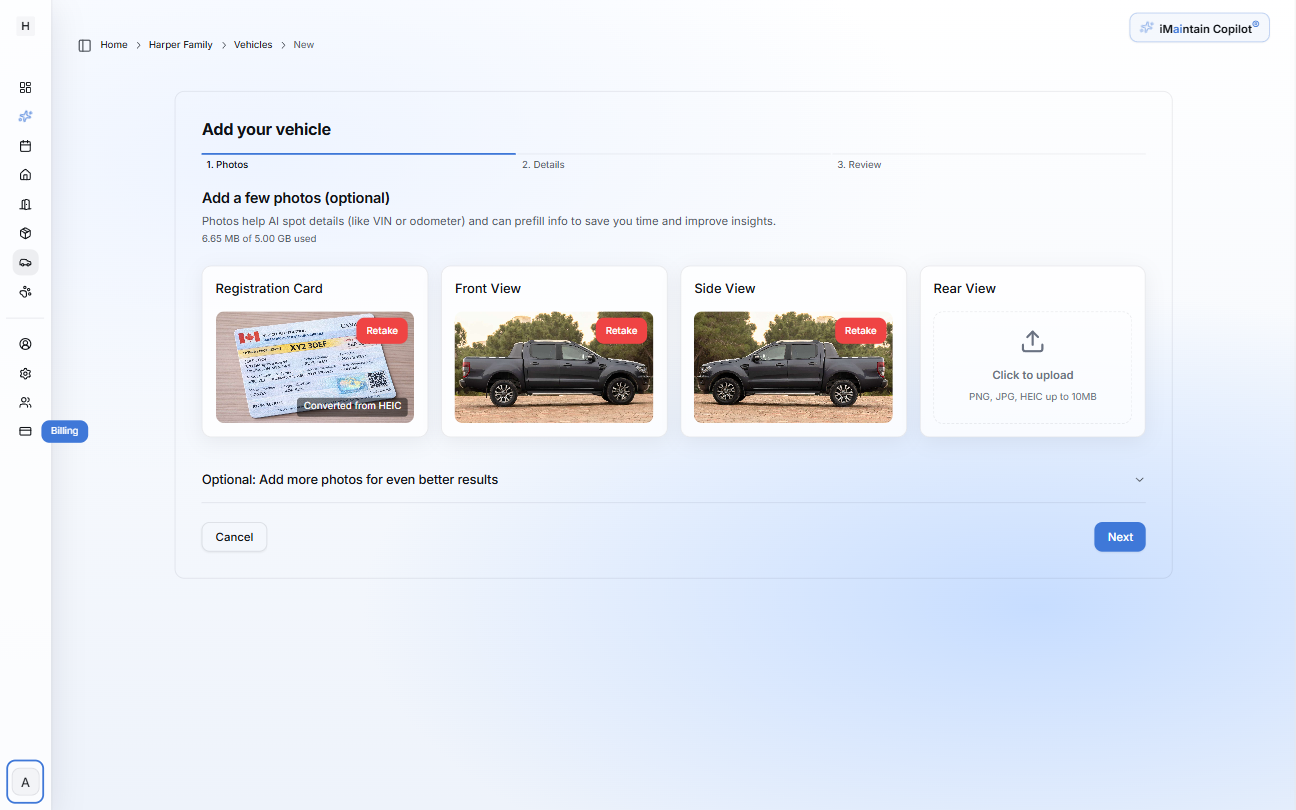
Task: Navigate to Harper Family via breadcrumb
Action: pyautogui.click(x=180, y=44)
